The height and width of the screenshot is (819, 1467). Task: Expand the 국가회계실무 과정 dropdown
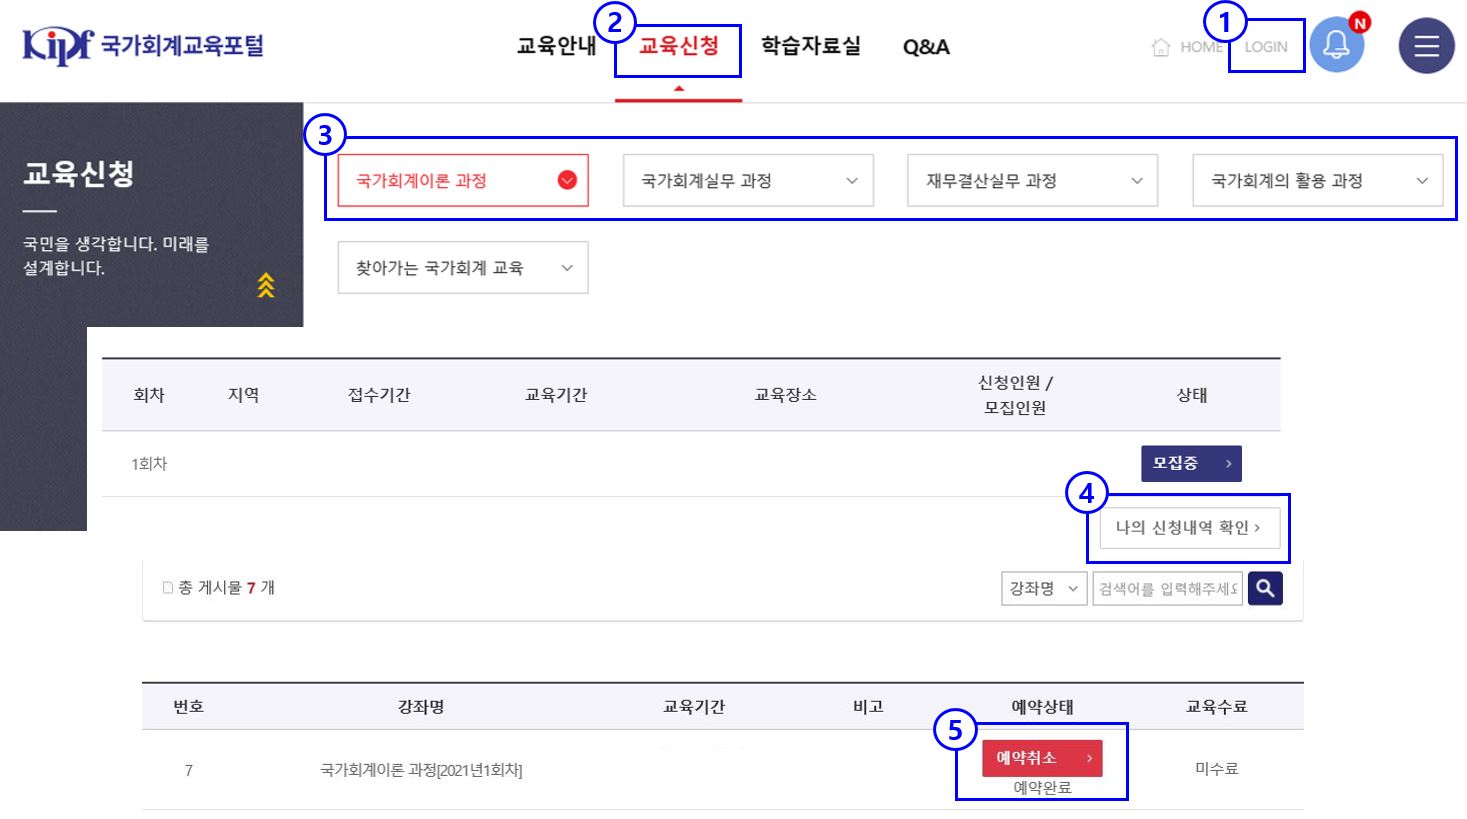[x=747, y=180]
